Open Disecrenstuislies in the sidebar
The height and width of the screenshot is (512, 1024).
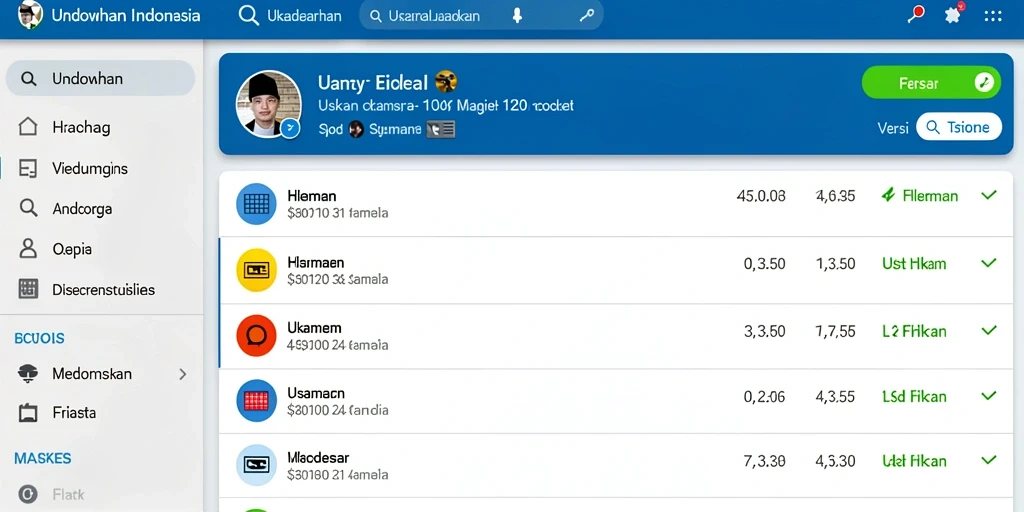point(104,289)
